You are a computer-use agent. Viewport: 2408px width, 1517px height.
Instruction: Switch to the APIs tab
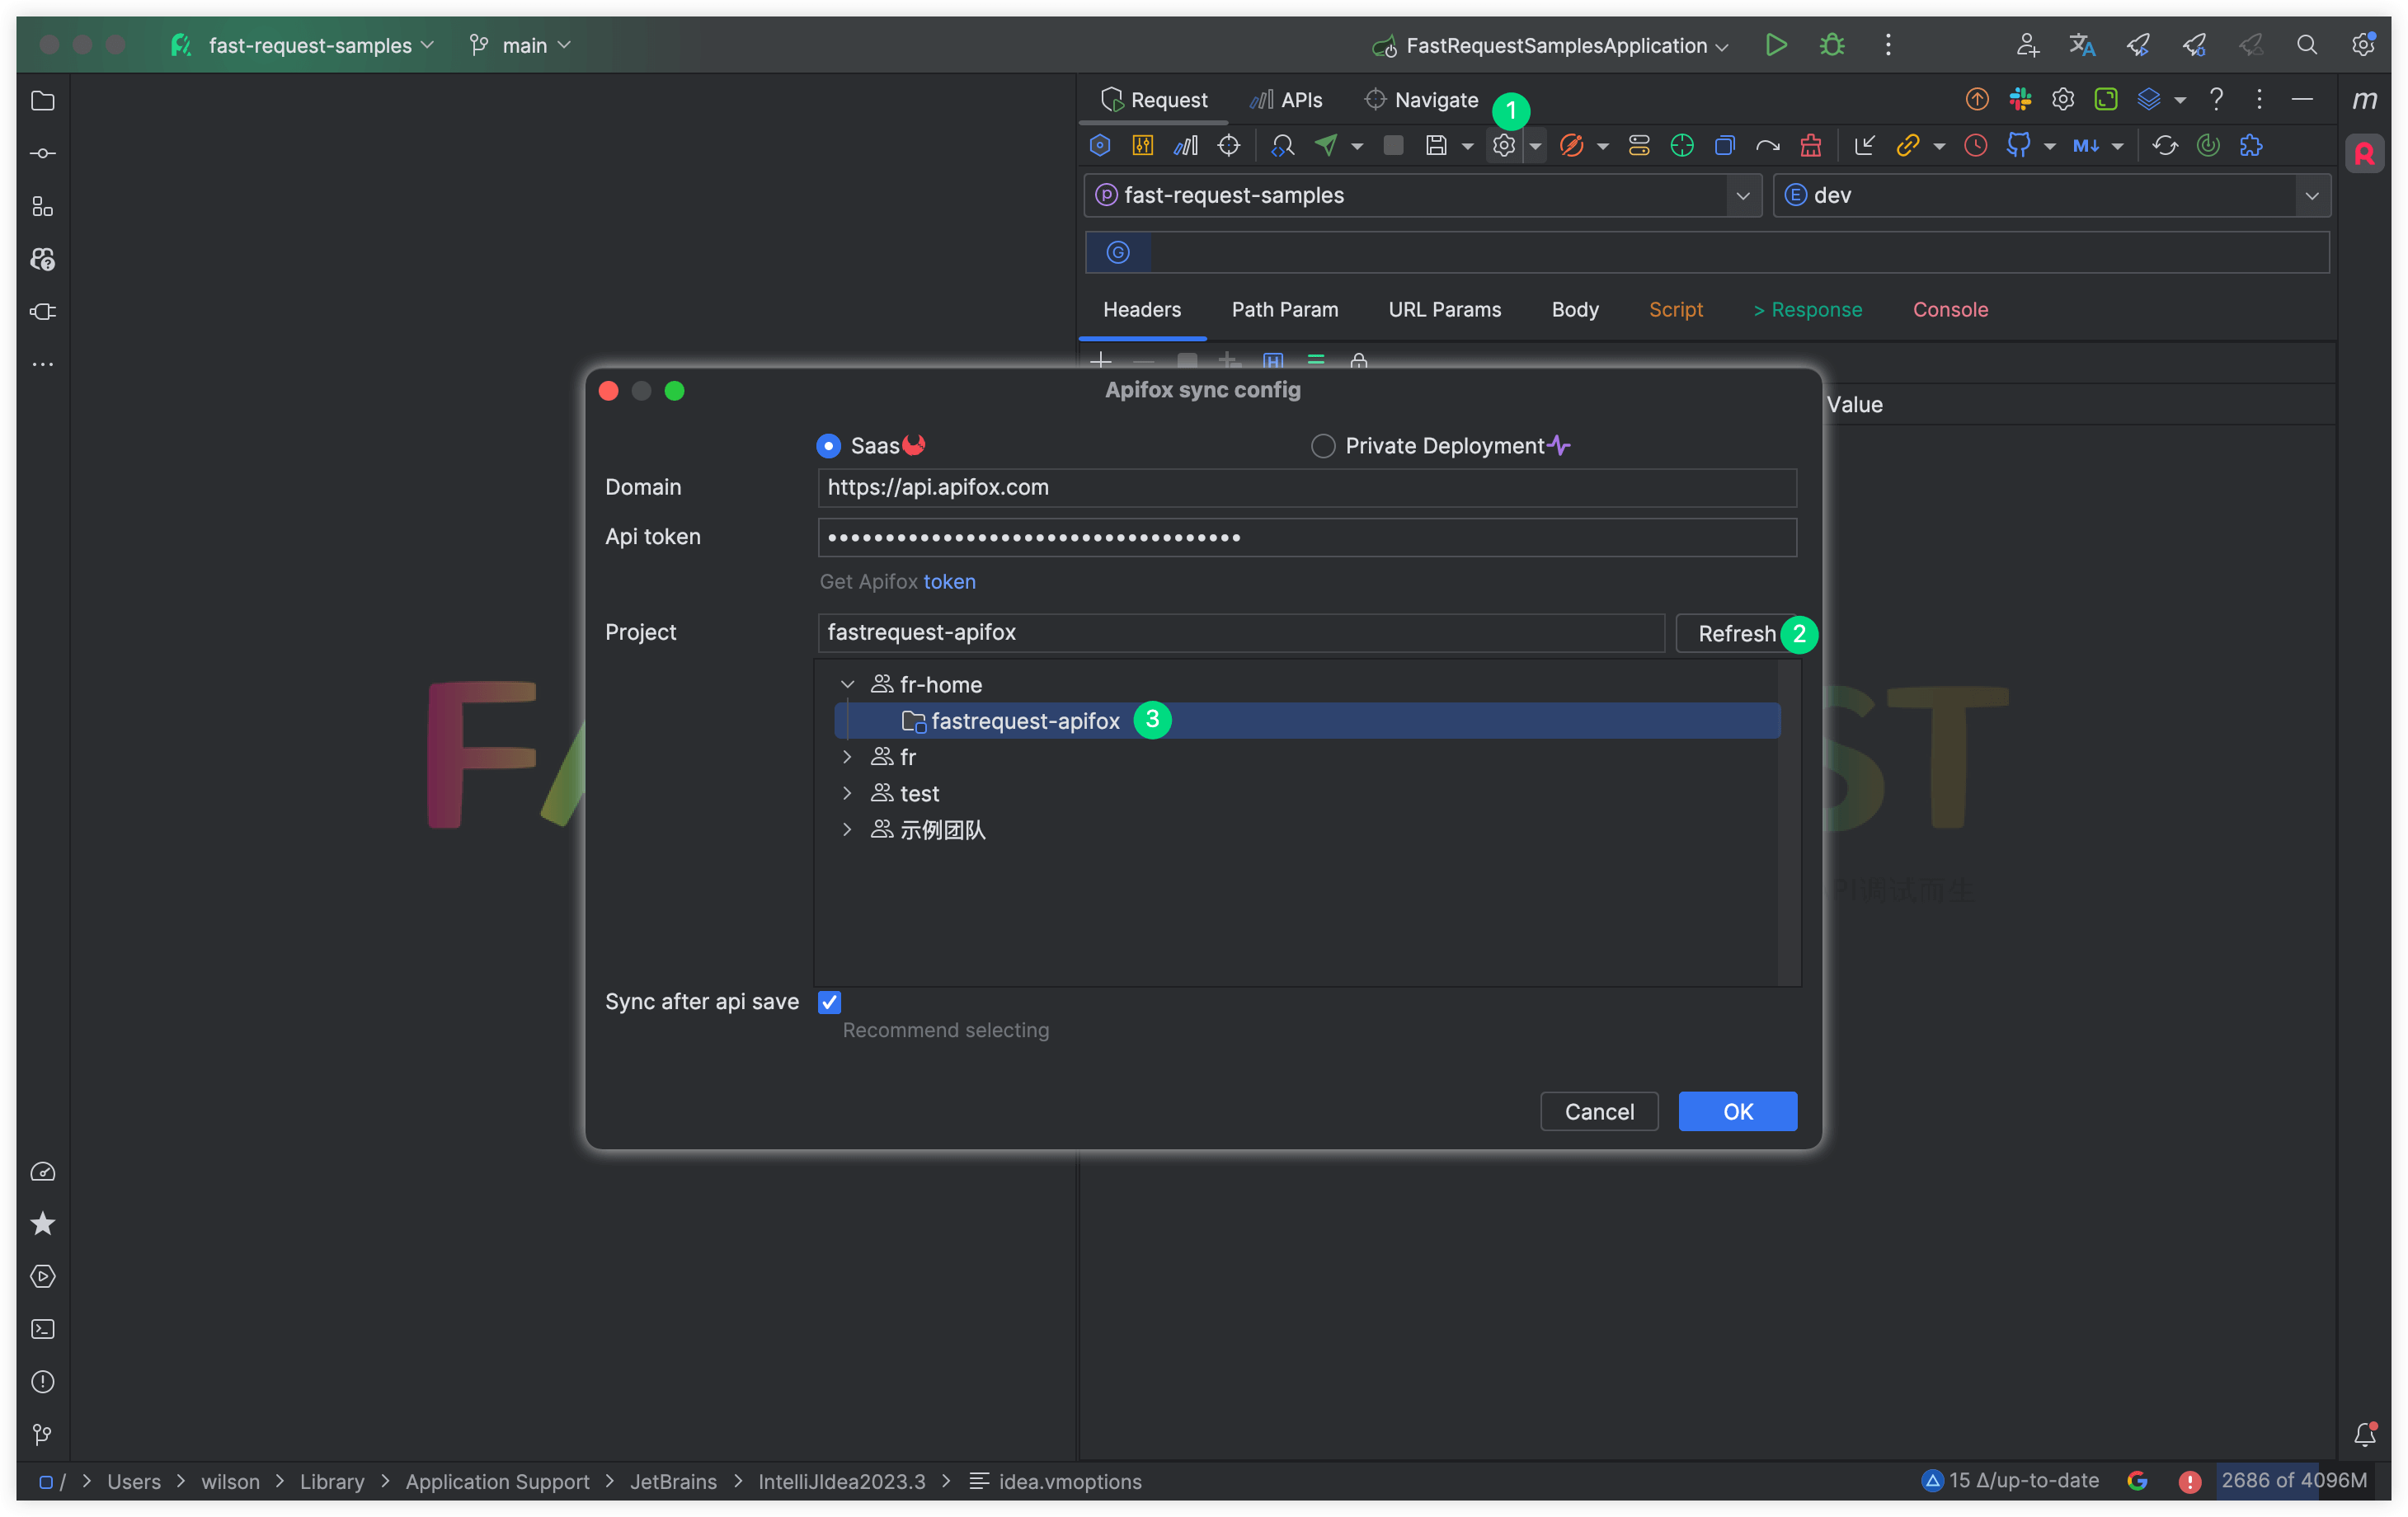pos(1286,99)
